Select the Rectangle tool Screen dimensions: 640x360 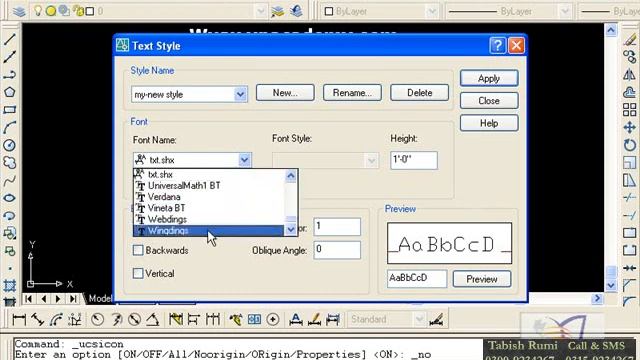point(9,110)
